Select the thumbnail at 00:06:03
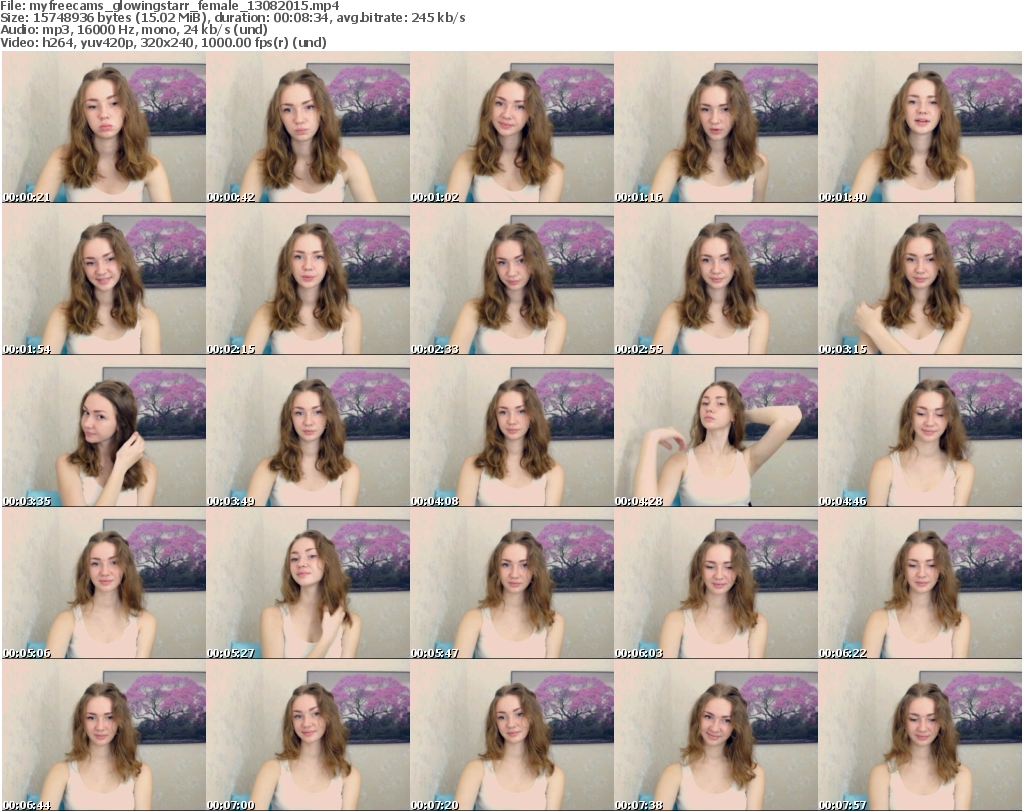This screenshot has height=811, width=1024. [716, 583]
